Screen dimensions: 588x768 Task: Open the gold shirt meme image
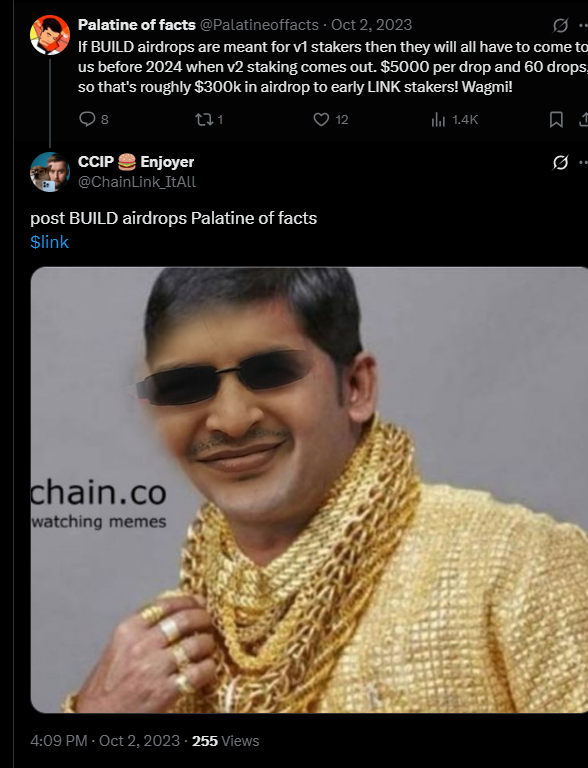(309, 490)
